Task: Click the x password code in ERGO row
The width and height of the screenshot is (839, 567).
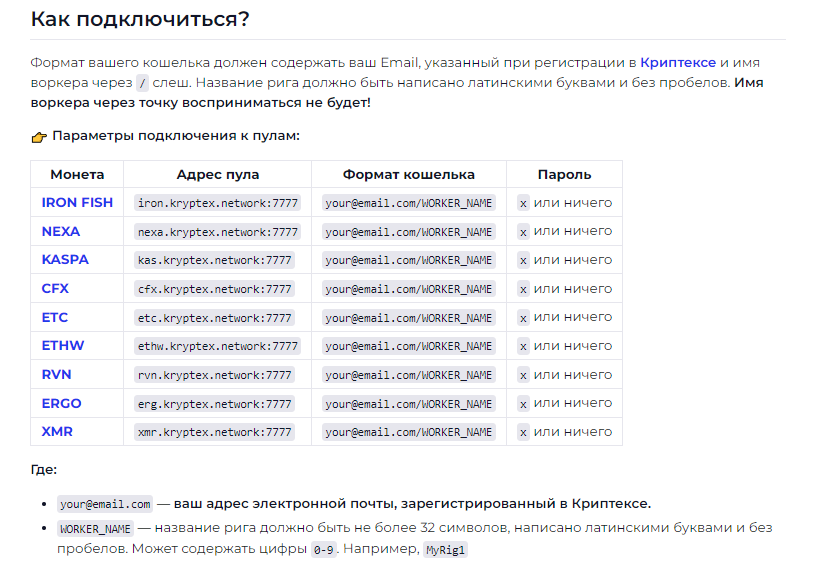Action: [523, 404]
